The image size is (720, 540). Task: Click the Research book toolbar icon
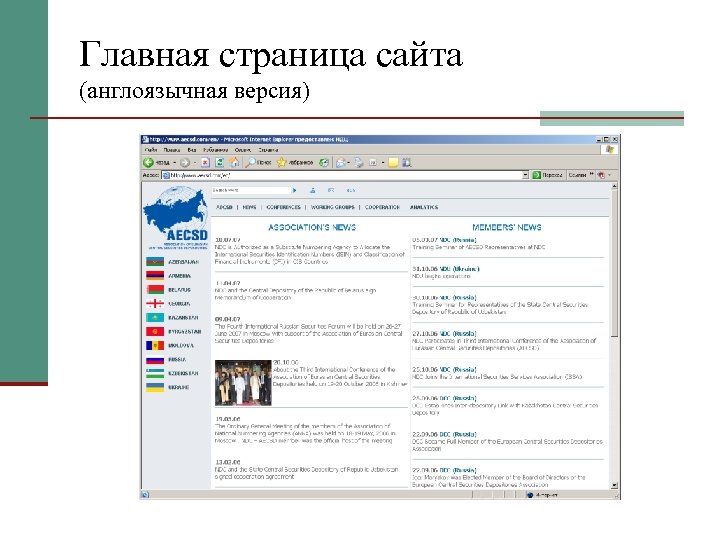406,163
